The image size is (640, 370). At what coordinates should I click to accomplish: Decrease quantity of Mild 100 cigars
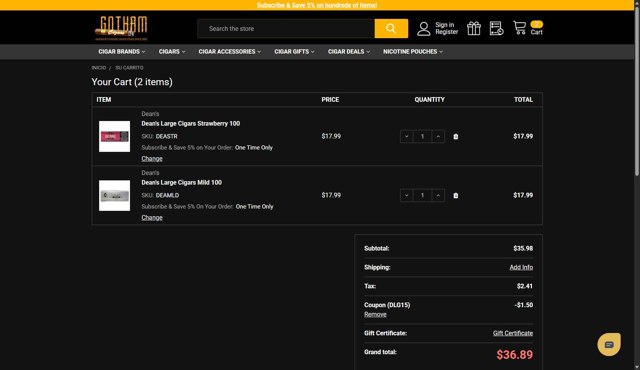(x=407, y=195)
